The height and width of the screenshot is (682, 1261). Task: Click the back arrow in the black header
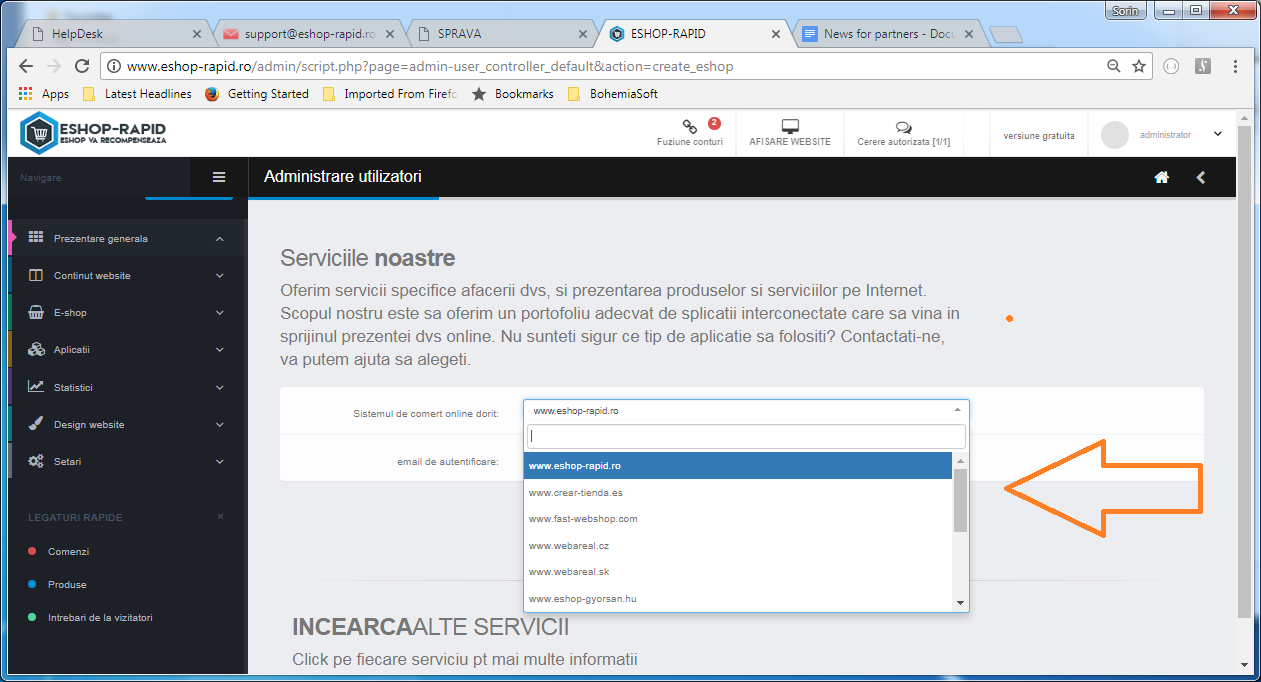click(1201, 177)
